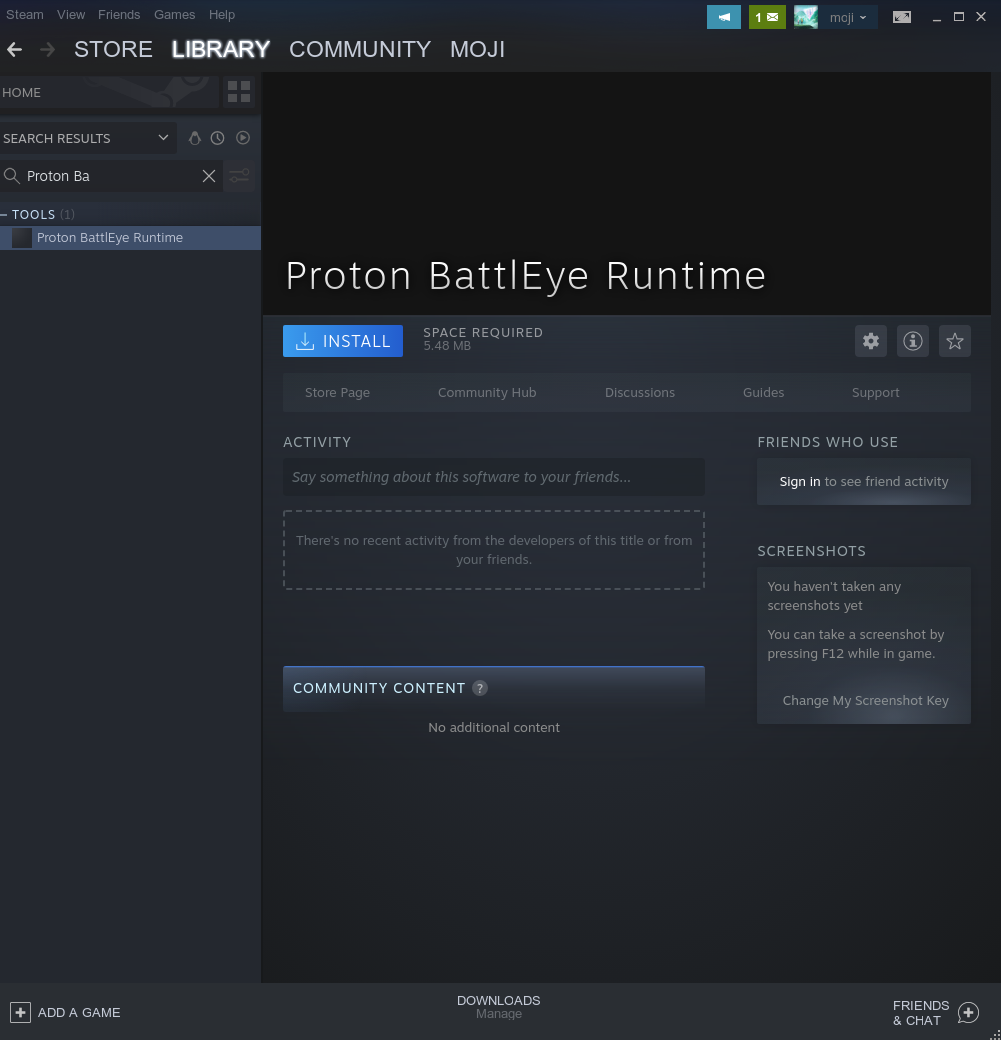Click the activity status input box
The width and height of the screenshot is (1001, 1040).
[x=494, y=477]
